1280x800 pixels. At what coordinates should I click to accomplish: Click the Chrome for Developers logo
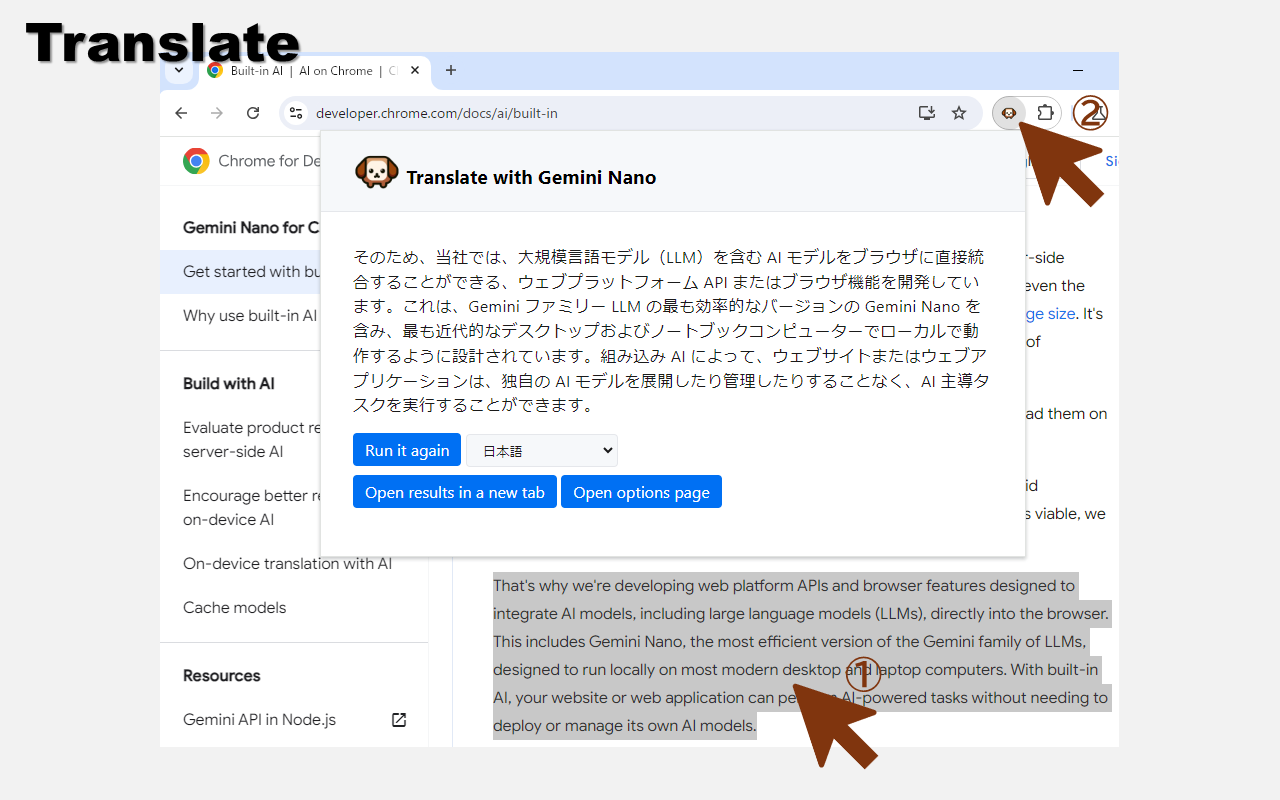click(x=196, y=161)
